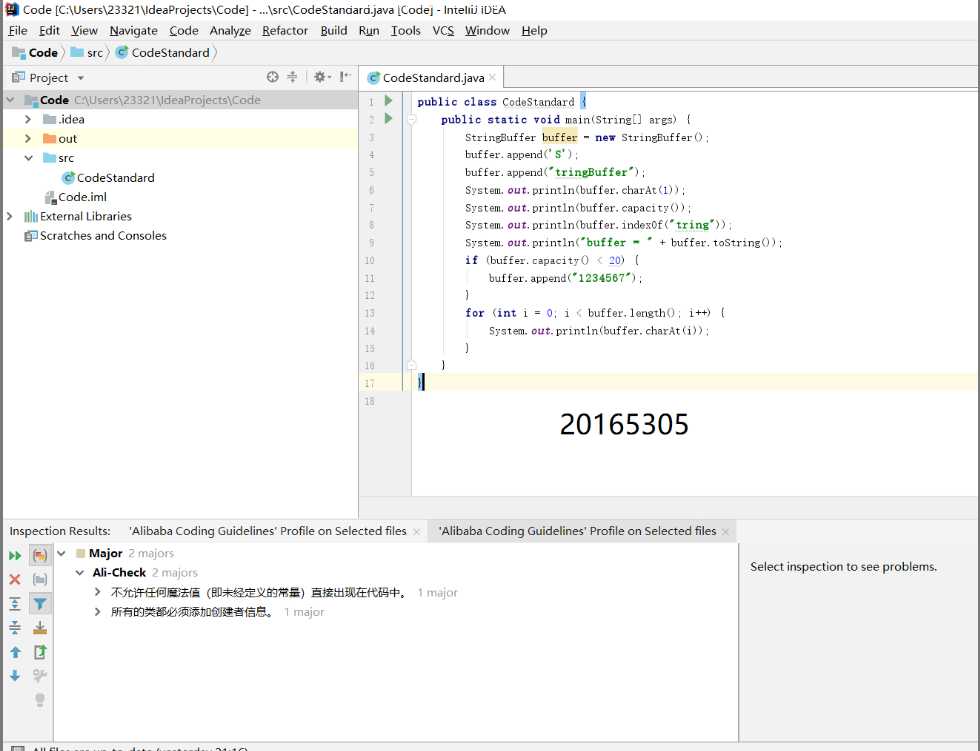Collapse Ali-Check group
Image resolution: width=980 pixels, height=751 pixels.
pyautogui.click(x=80, y=572)
